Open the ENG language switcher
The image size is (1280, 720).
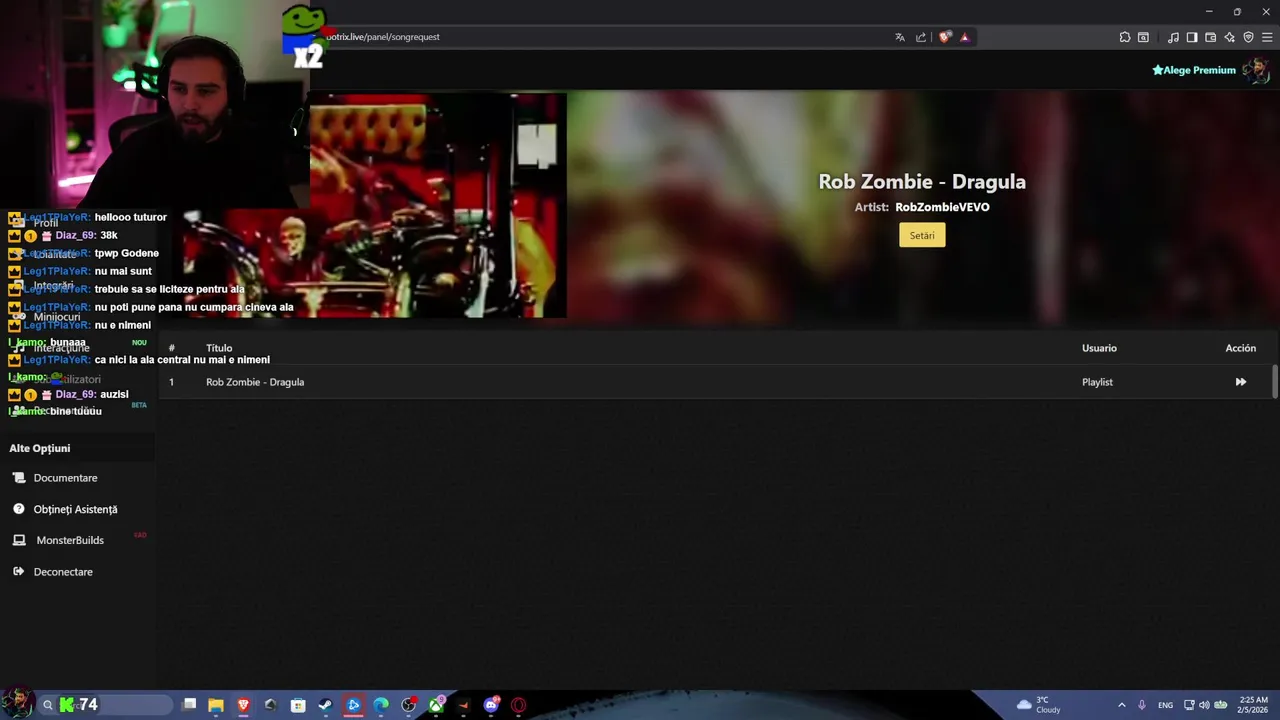click(x=1165, y=705)
